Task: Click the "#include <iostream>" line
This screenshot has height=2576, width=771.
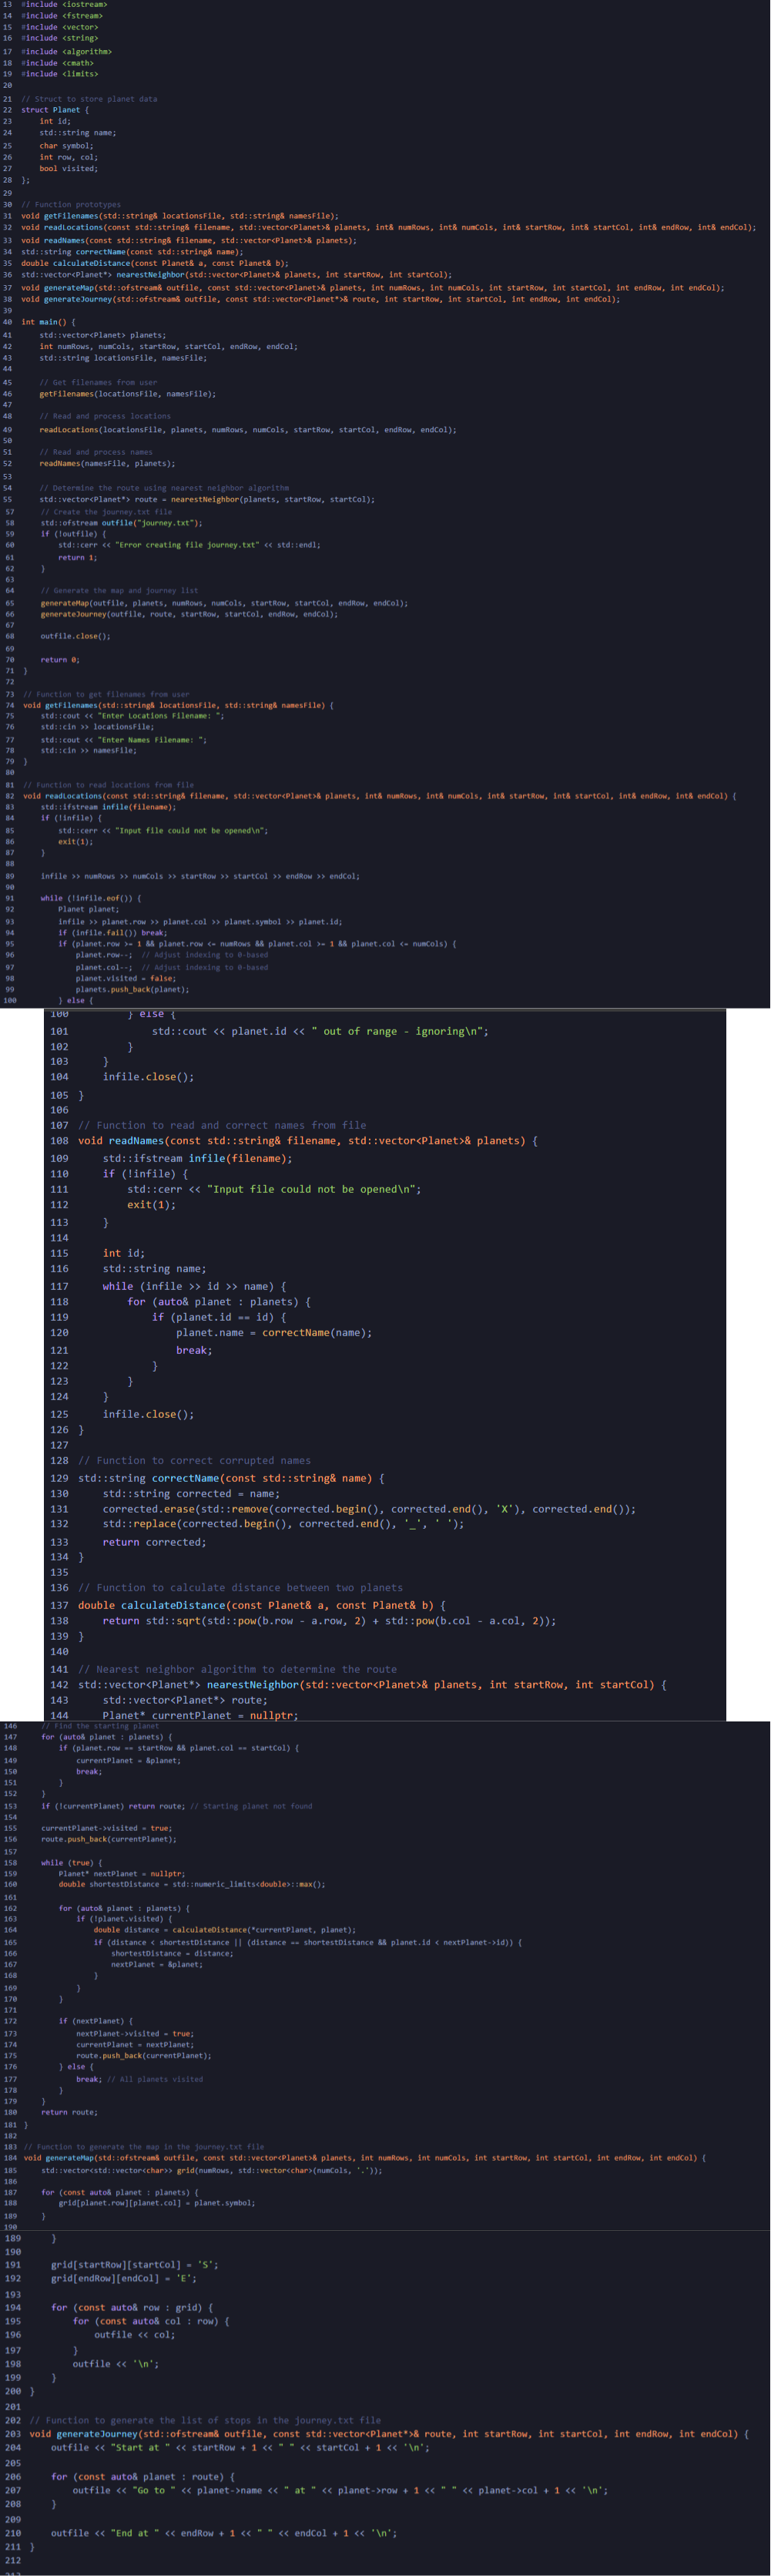Action: pyautogui.click(x=64, y=5)
